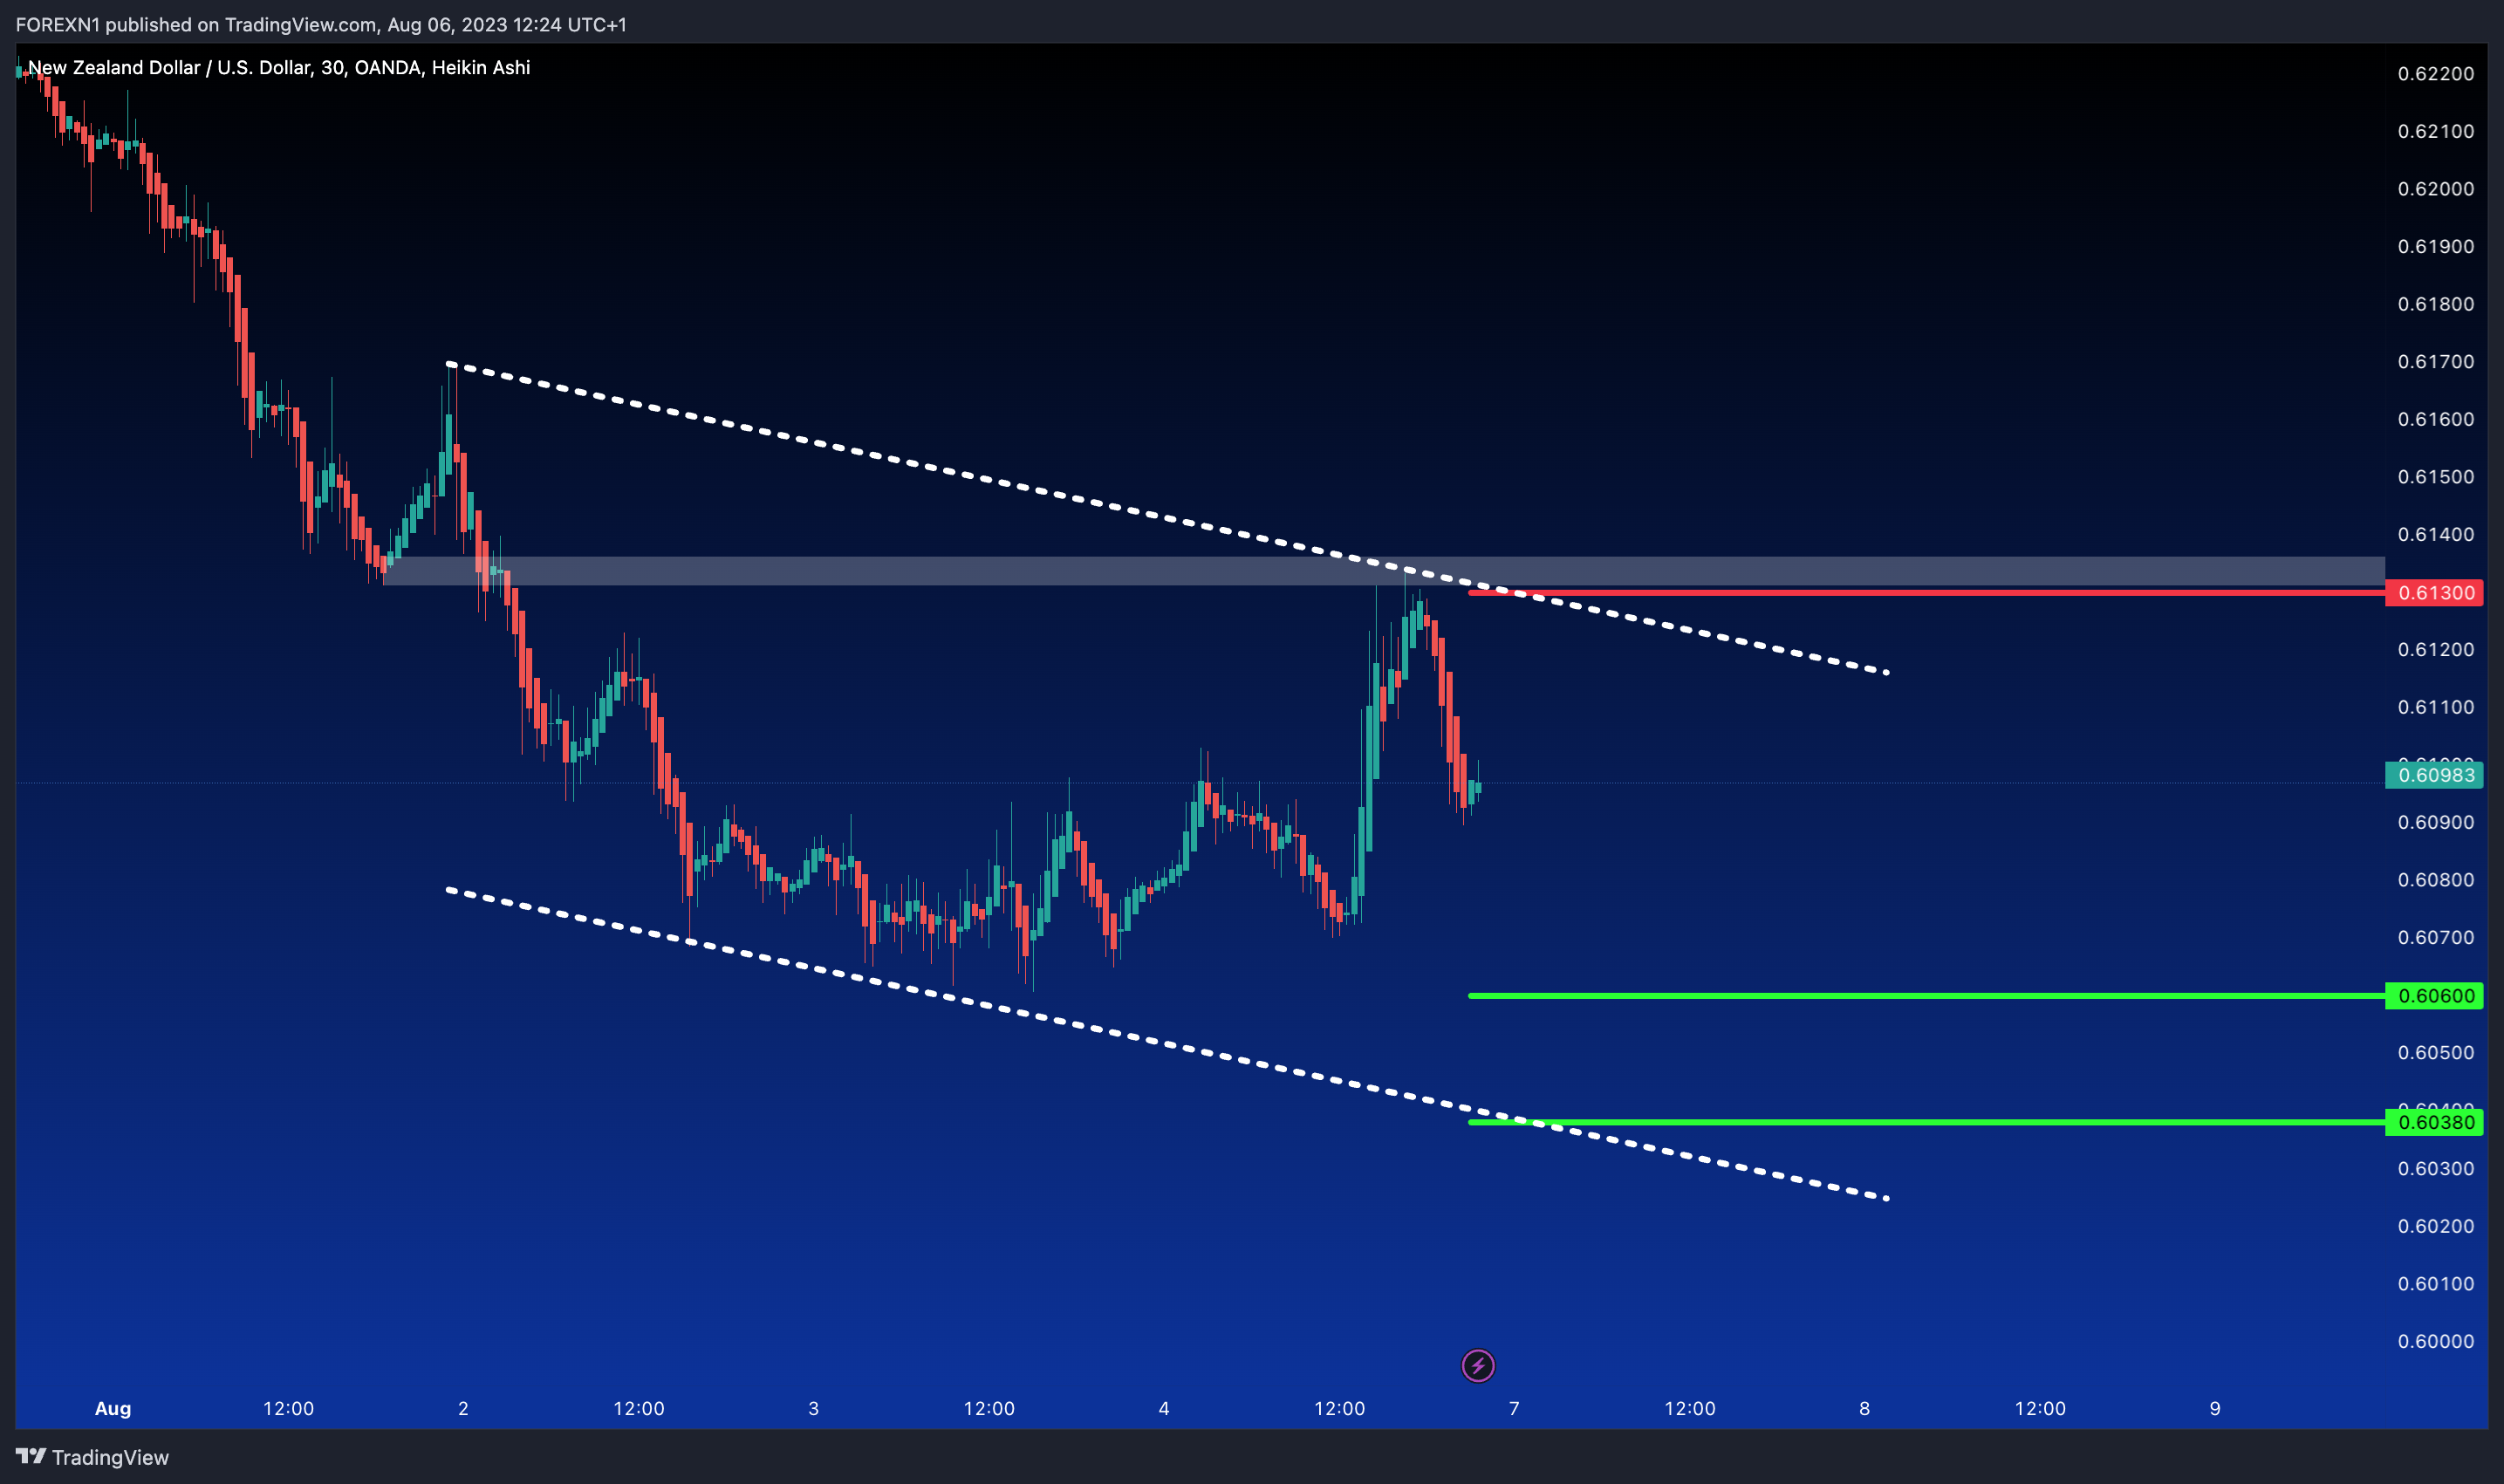Click the 0.60200 price axis value
Image resolution: width=2504 pixels, height=1484 pixels.
(x=2436, y=1226)
